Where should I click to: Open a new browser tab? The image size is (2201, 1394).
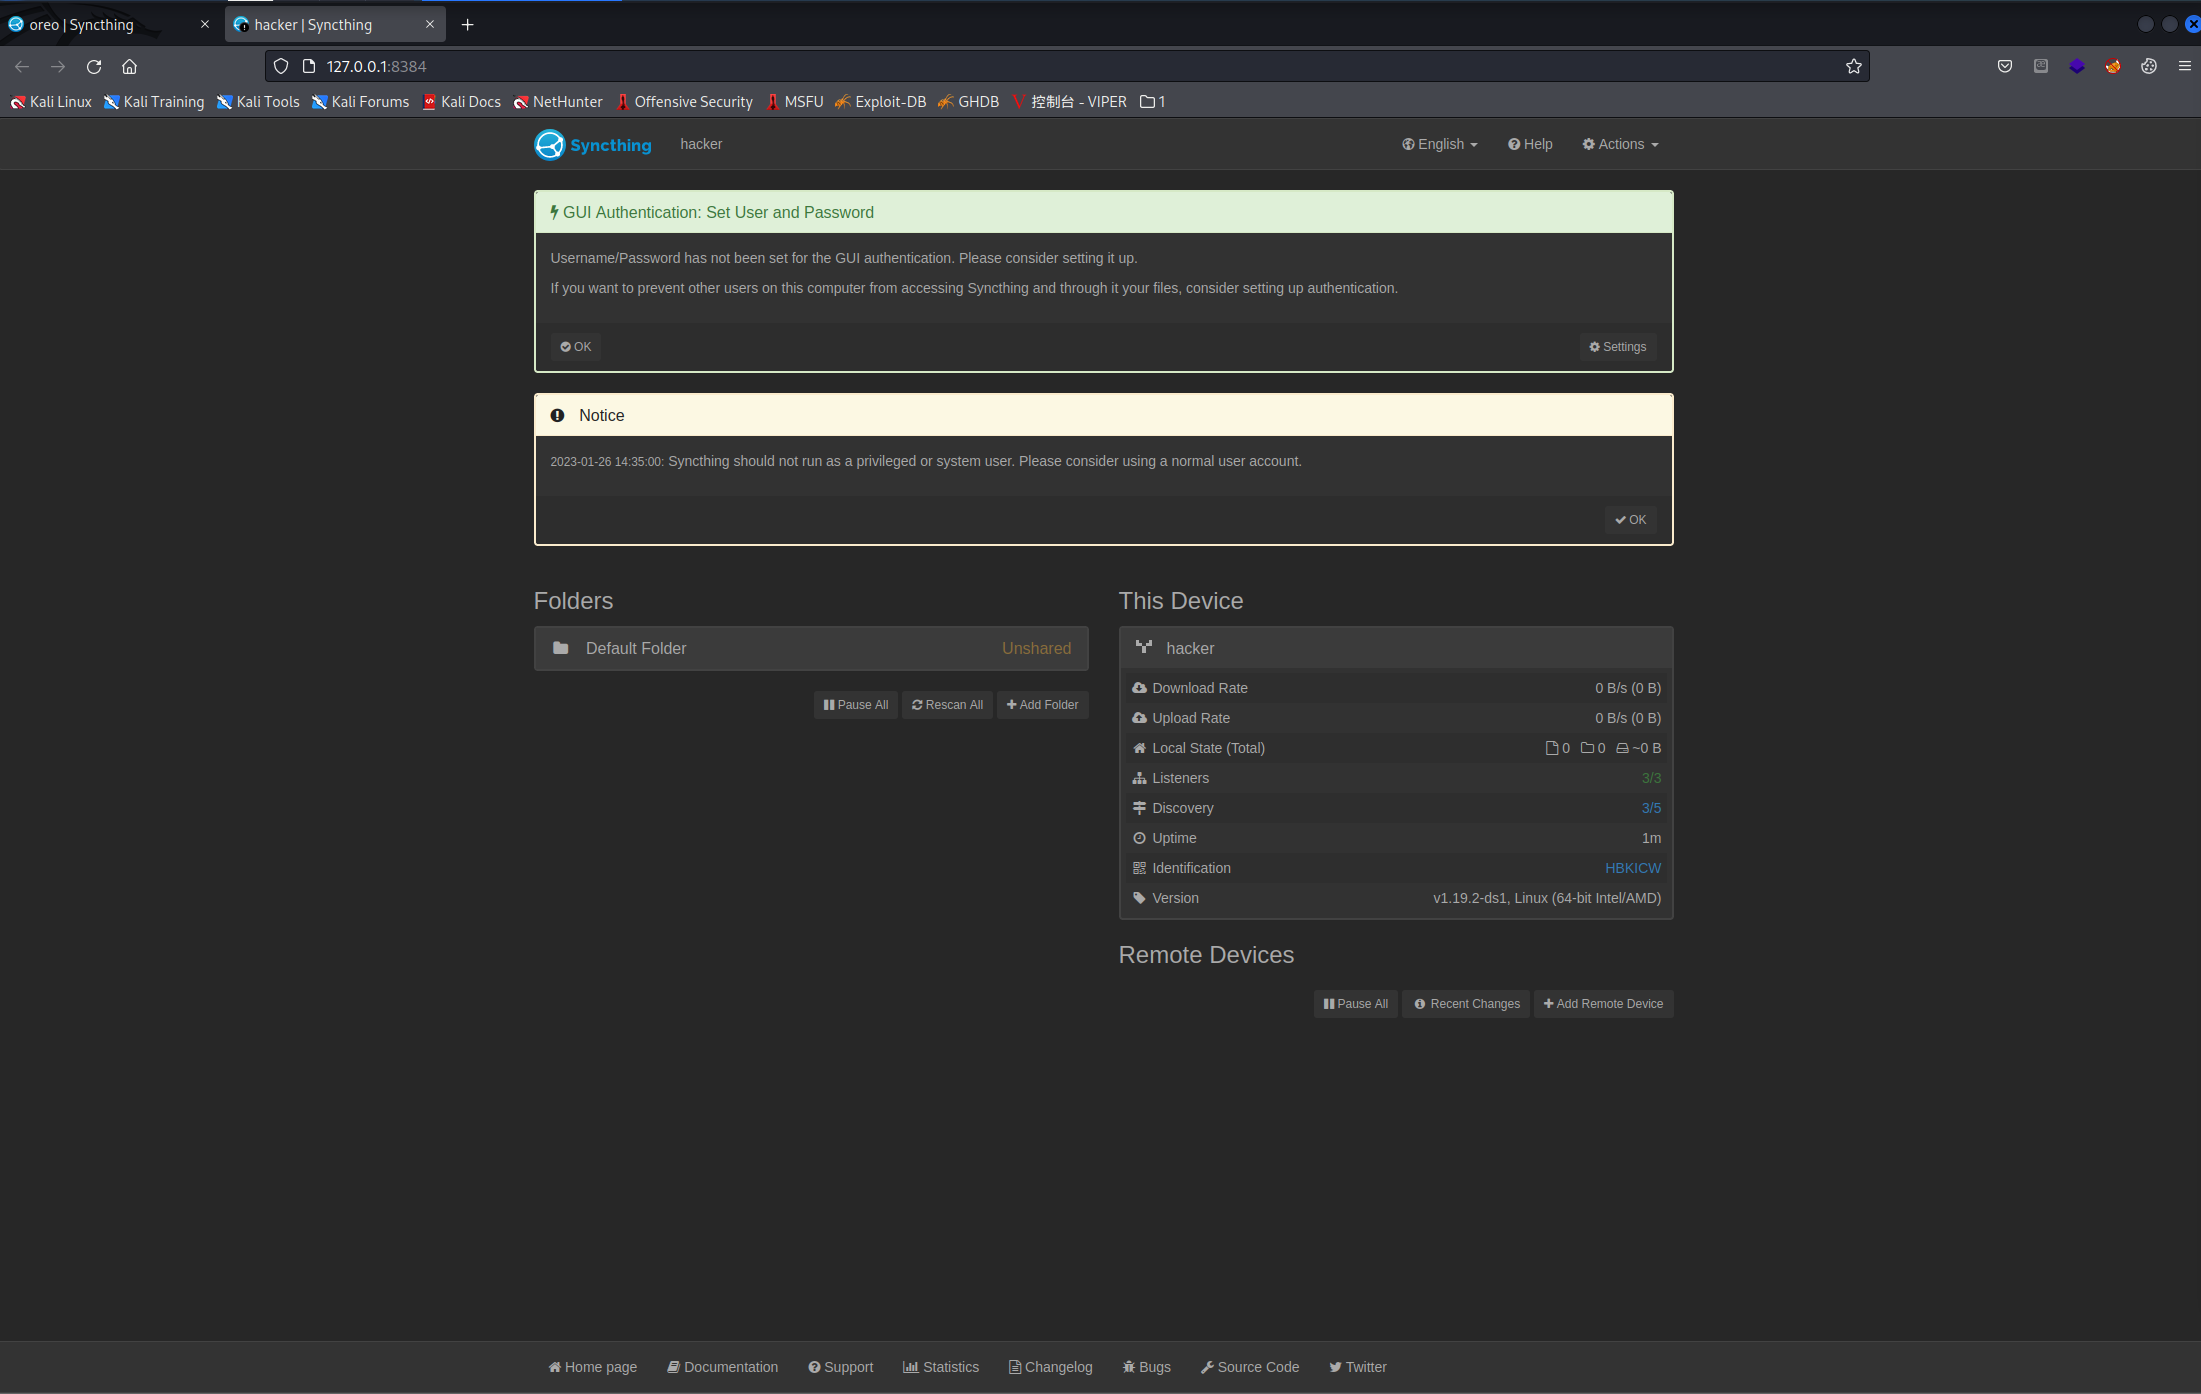tap(467, 25)
